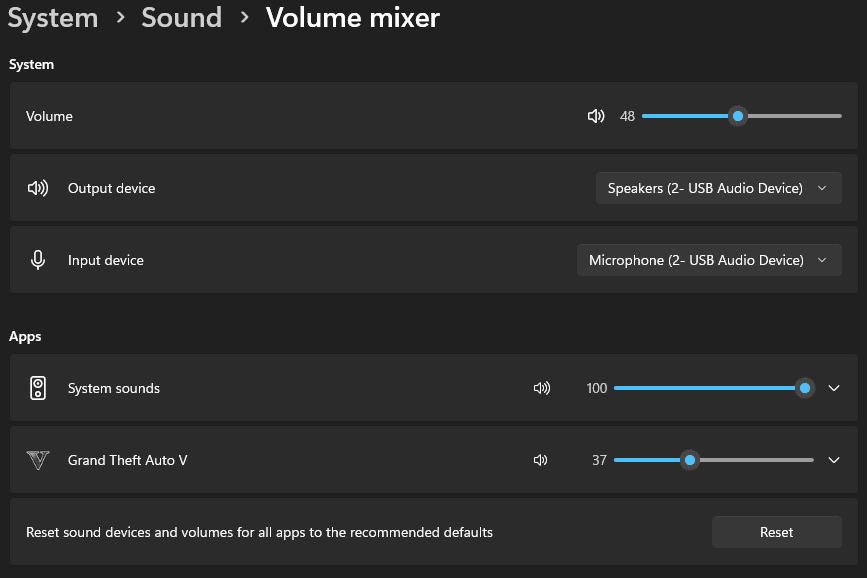867x578 pixels.
Task: Mute Grand Theft Auto V audio
Action: click(x=541, y=460)
